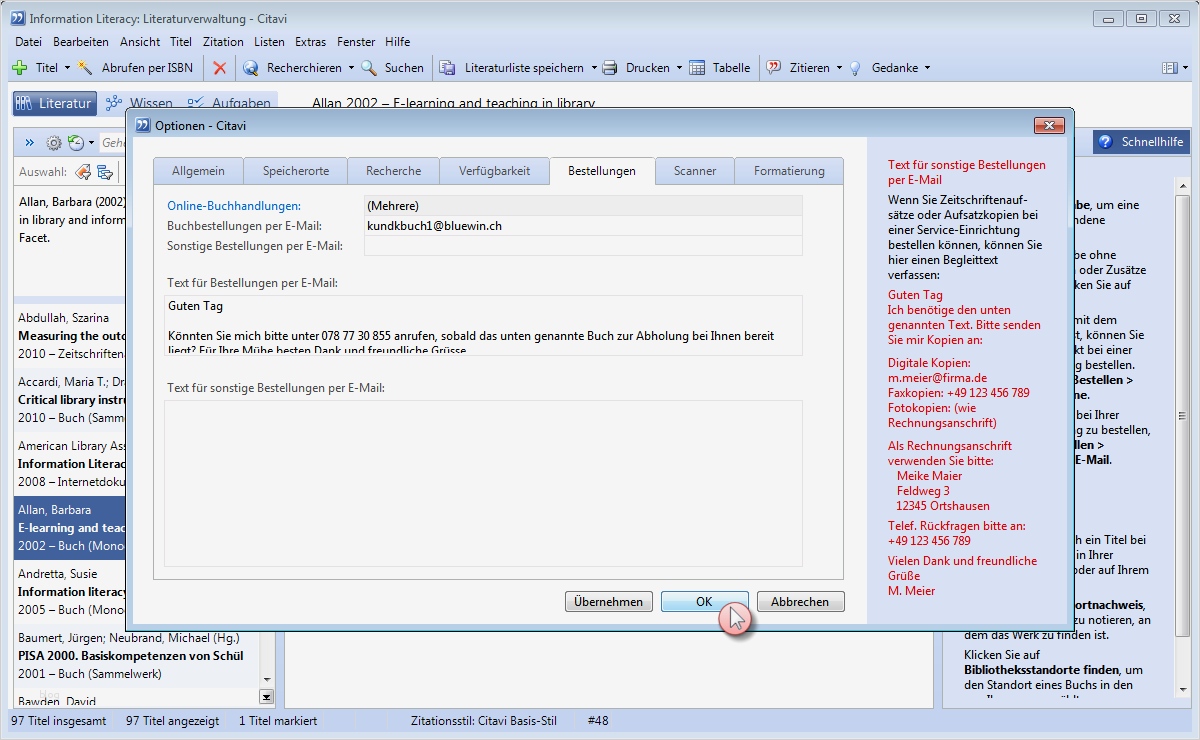1200x740 pixels.
Task: Click the Abbrechen button
Action: (800, 602)
